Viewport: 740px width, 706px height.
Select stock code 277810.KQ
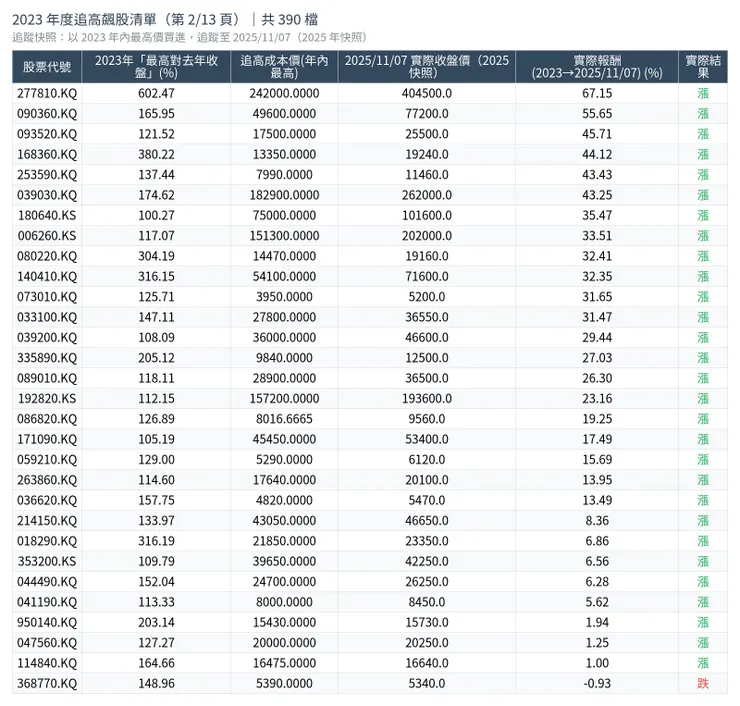pos(47,93)
